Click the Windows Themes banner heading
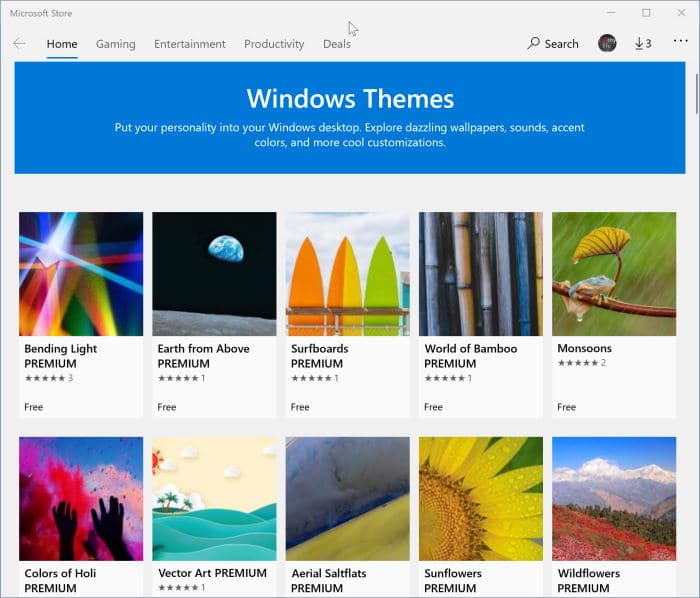The width and height of the screenshot is (700, 598). pyautogui.click(x=350, y=99)
